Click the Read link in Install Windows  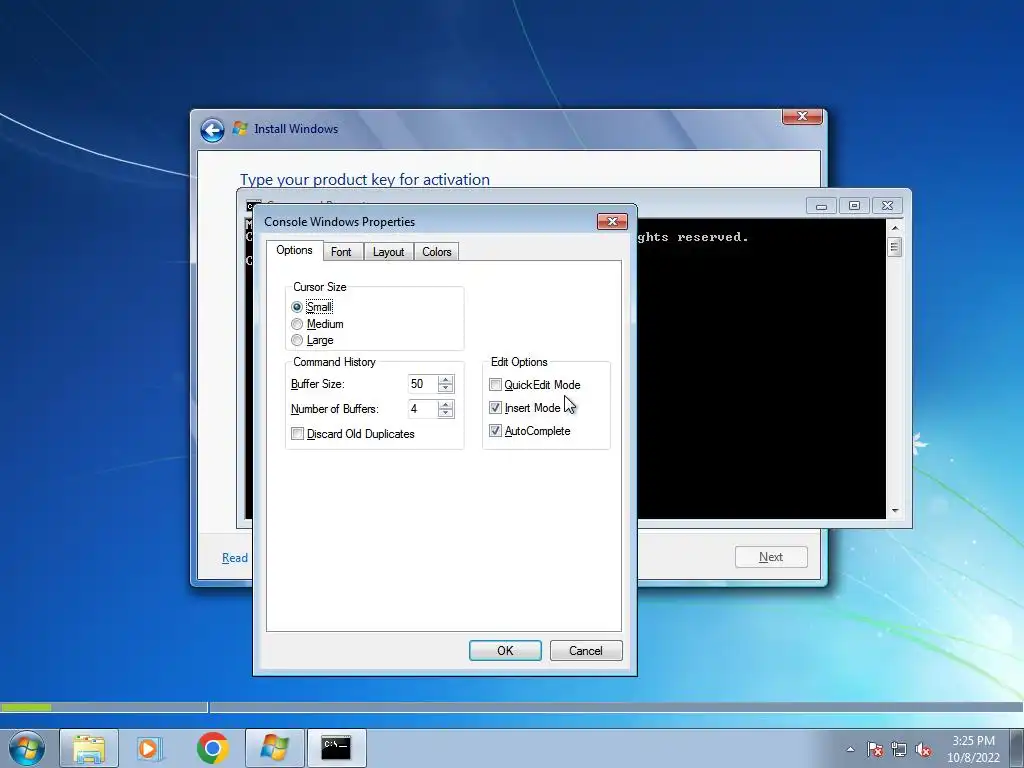tap(235, 558)
